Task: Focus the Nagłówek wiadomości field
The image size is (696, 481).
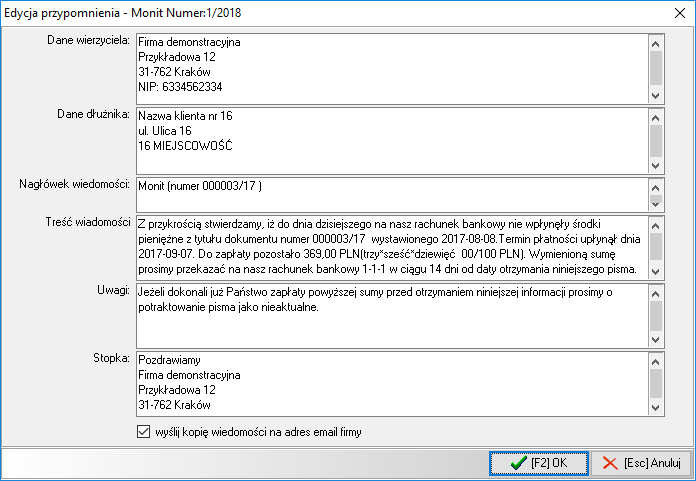Action: coord(390,194)
